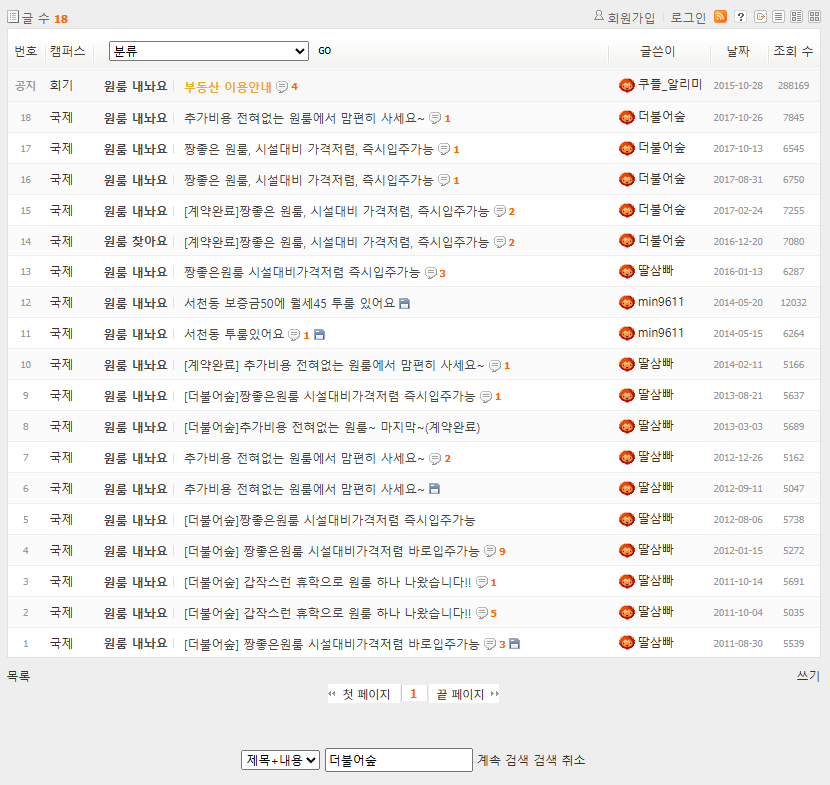Return to list via 목록 link
830x785 pixels.
point(16,675)
